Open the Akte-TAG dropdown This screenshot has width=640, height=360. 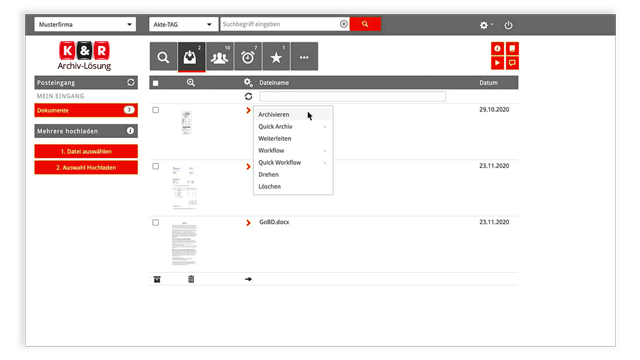click(x=183, y=24)
